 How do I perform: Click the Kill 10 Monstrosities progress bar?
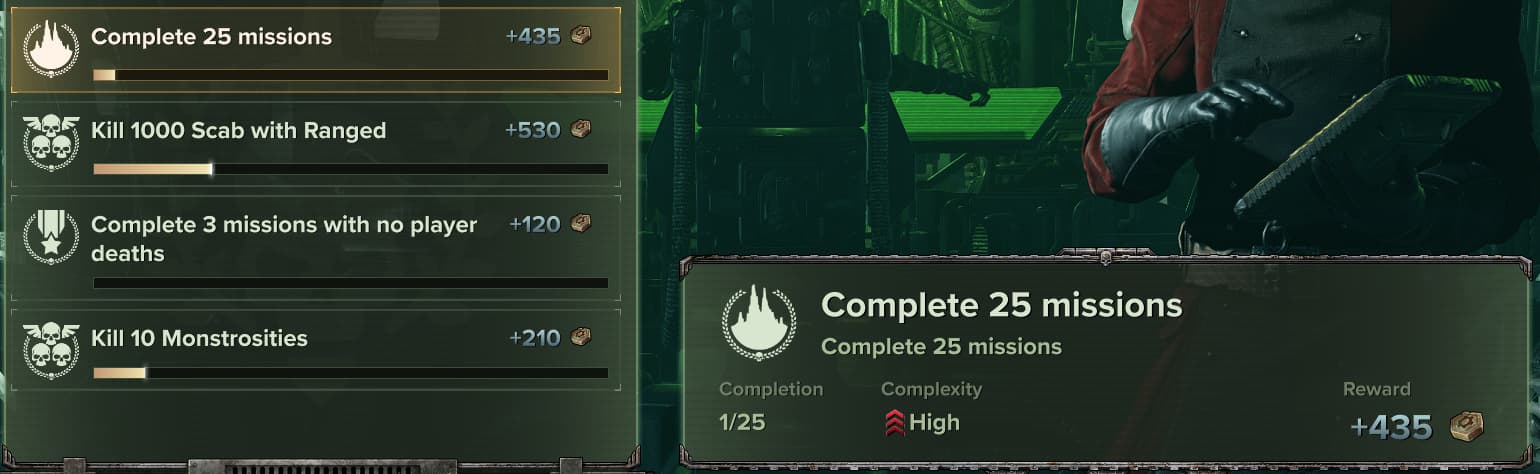(351, 373)
